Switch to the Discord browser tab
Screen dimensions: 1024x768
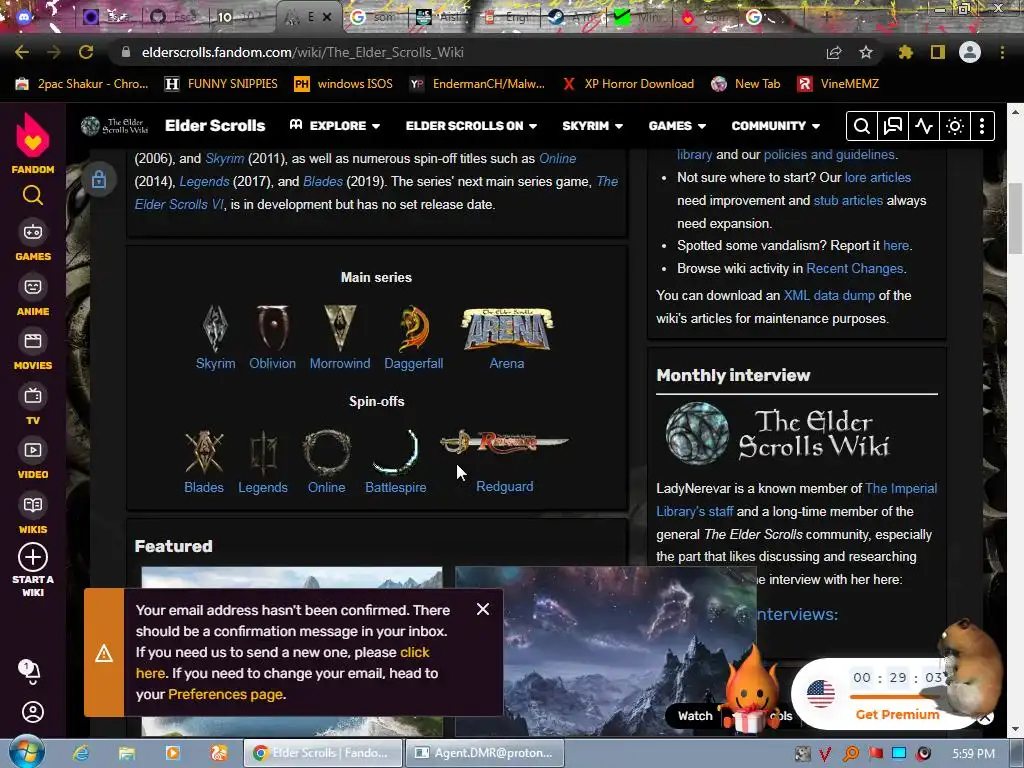(x=24, y=17)
